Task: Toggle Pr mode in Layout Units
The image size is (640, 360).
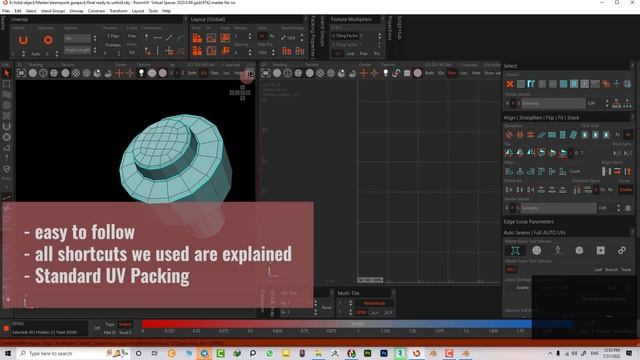Action: click(262, 36)
